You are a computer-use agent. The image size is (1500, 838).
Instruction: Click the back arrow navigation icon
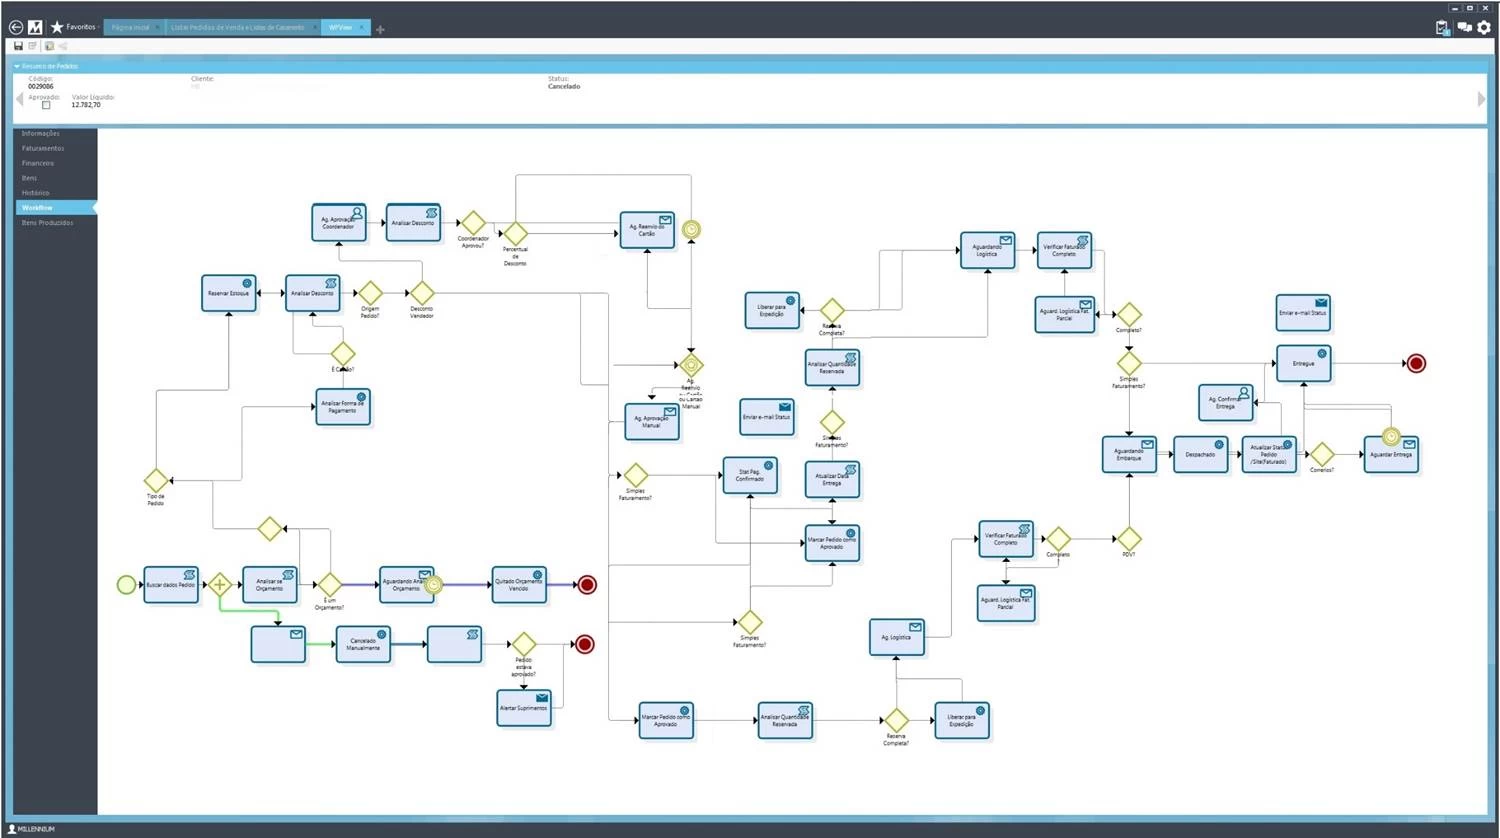click(16, 27)
